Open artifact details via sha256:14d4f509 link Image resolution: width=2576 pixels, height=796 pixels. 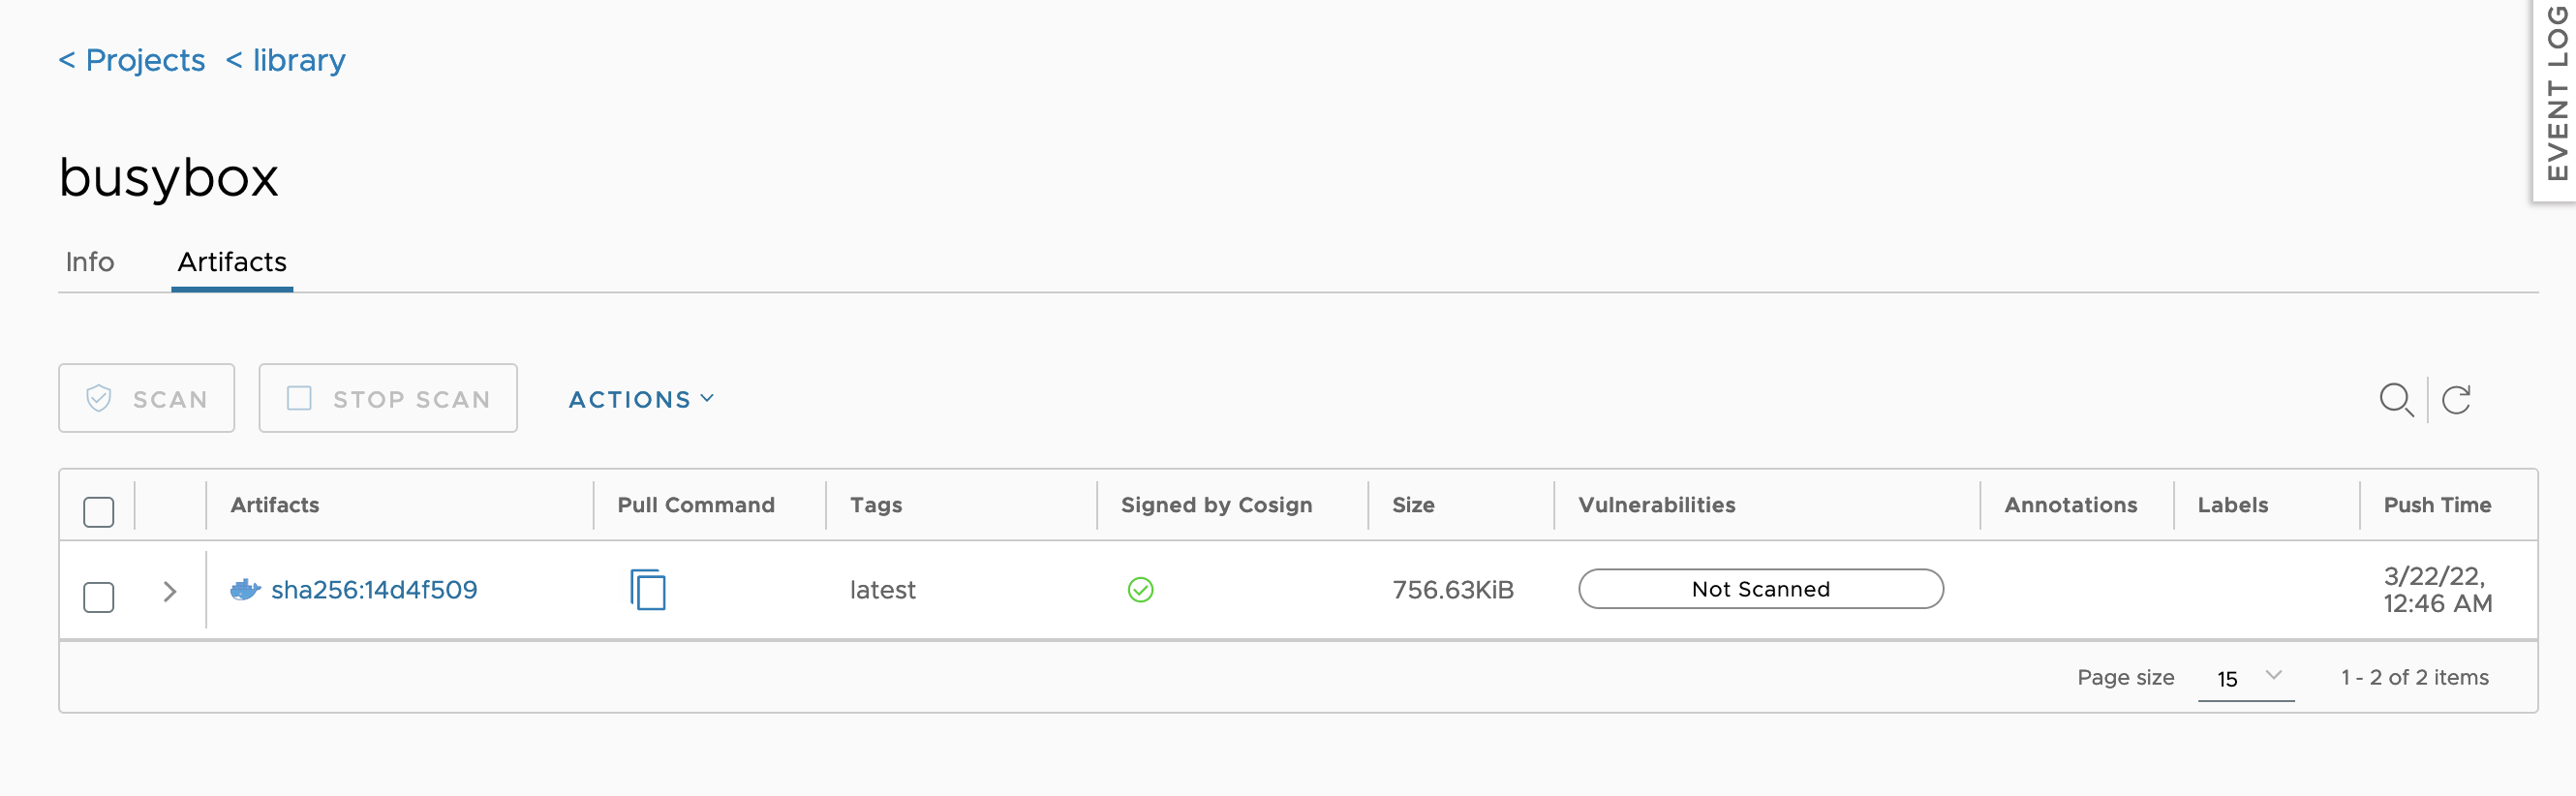pos(375,590)
